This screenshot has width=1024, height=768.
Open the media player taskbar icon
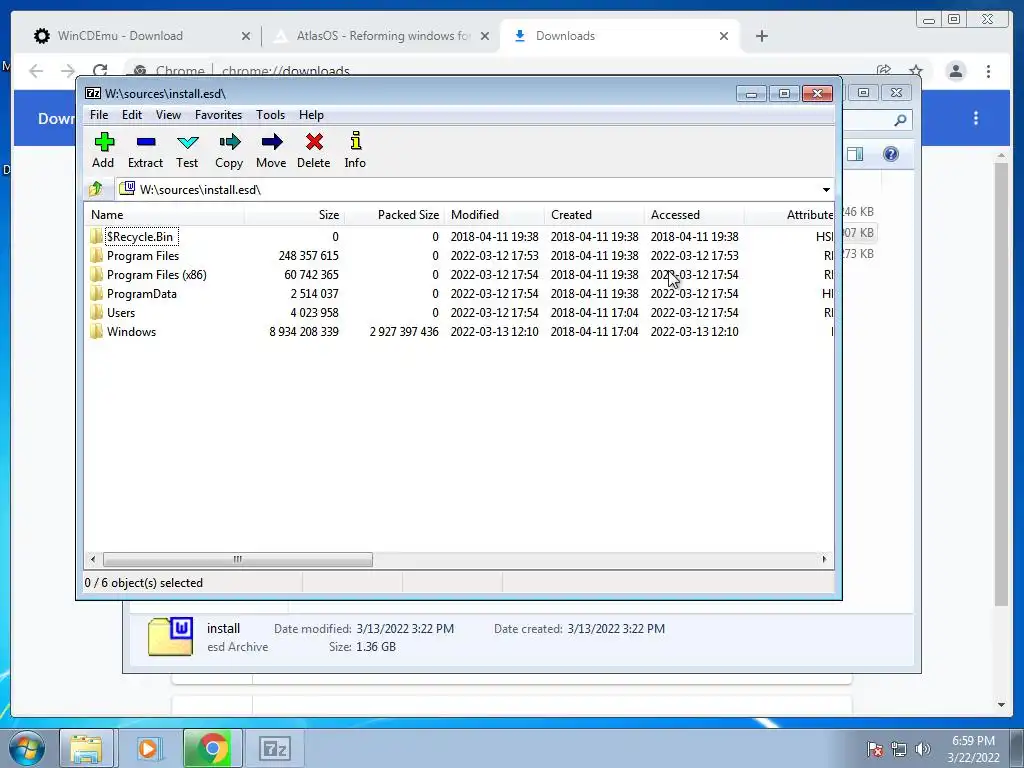tap(148, 748)
